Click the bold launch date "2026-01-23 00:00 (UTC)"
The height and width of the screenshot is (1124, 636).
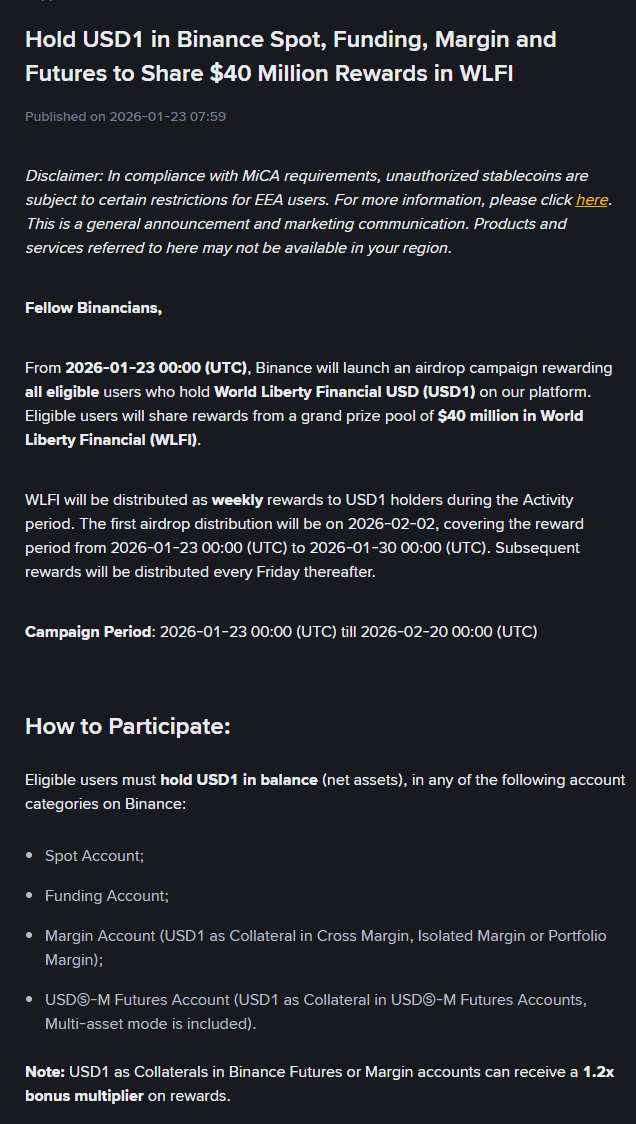(156, 367)
